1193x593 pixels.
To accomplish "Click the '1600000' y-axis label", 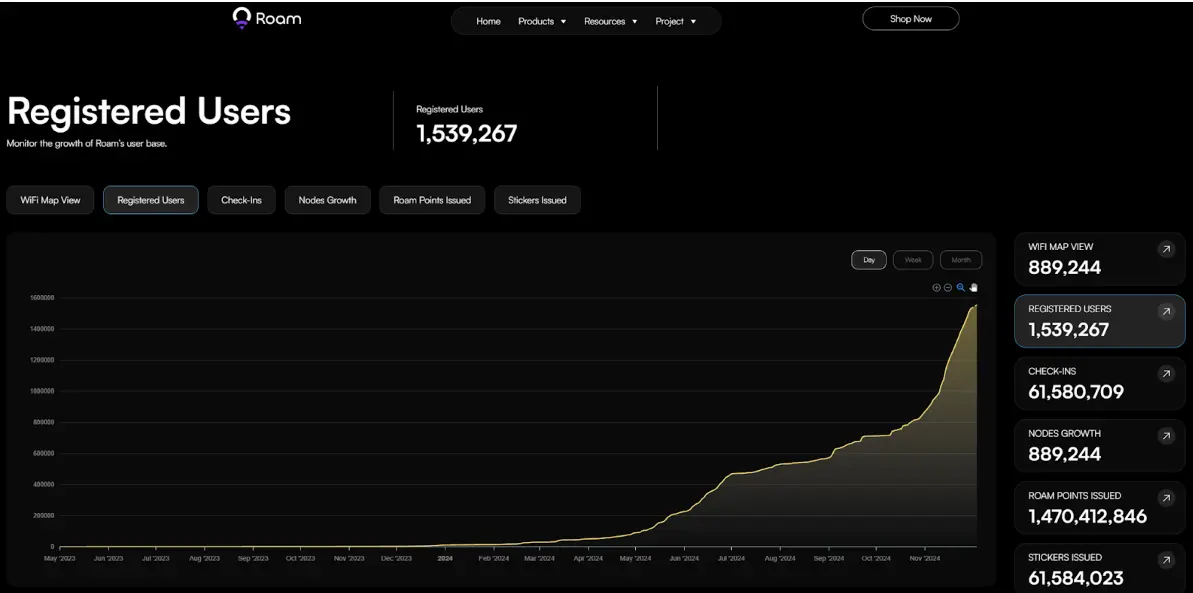I will point(43,298).
